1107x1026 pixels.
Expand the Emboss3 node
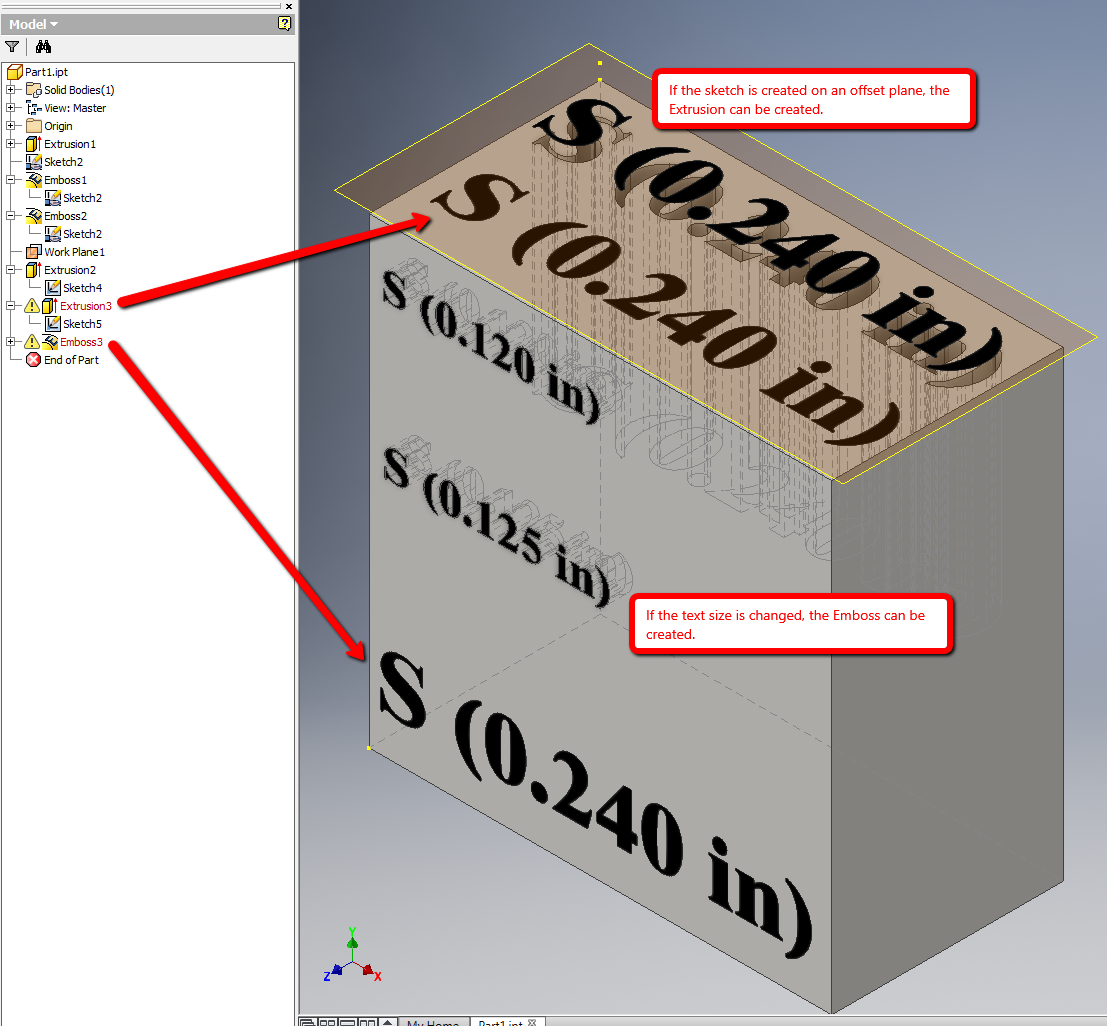11,342
